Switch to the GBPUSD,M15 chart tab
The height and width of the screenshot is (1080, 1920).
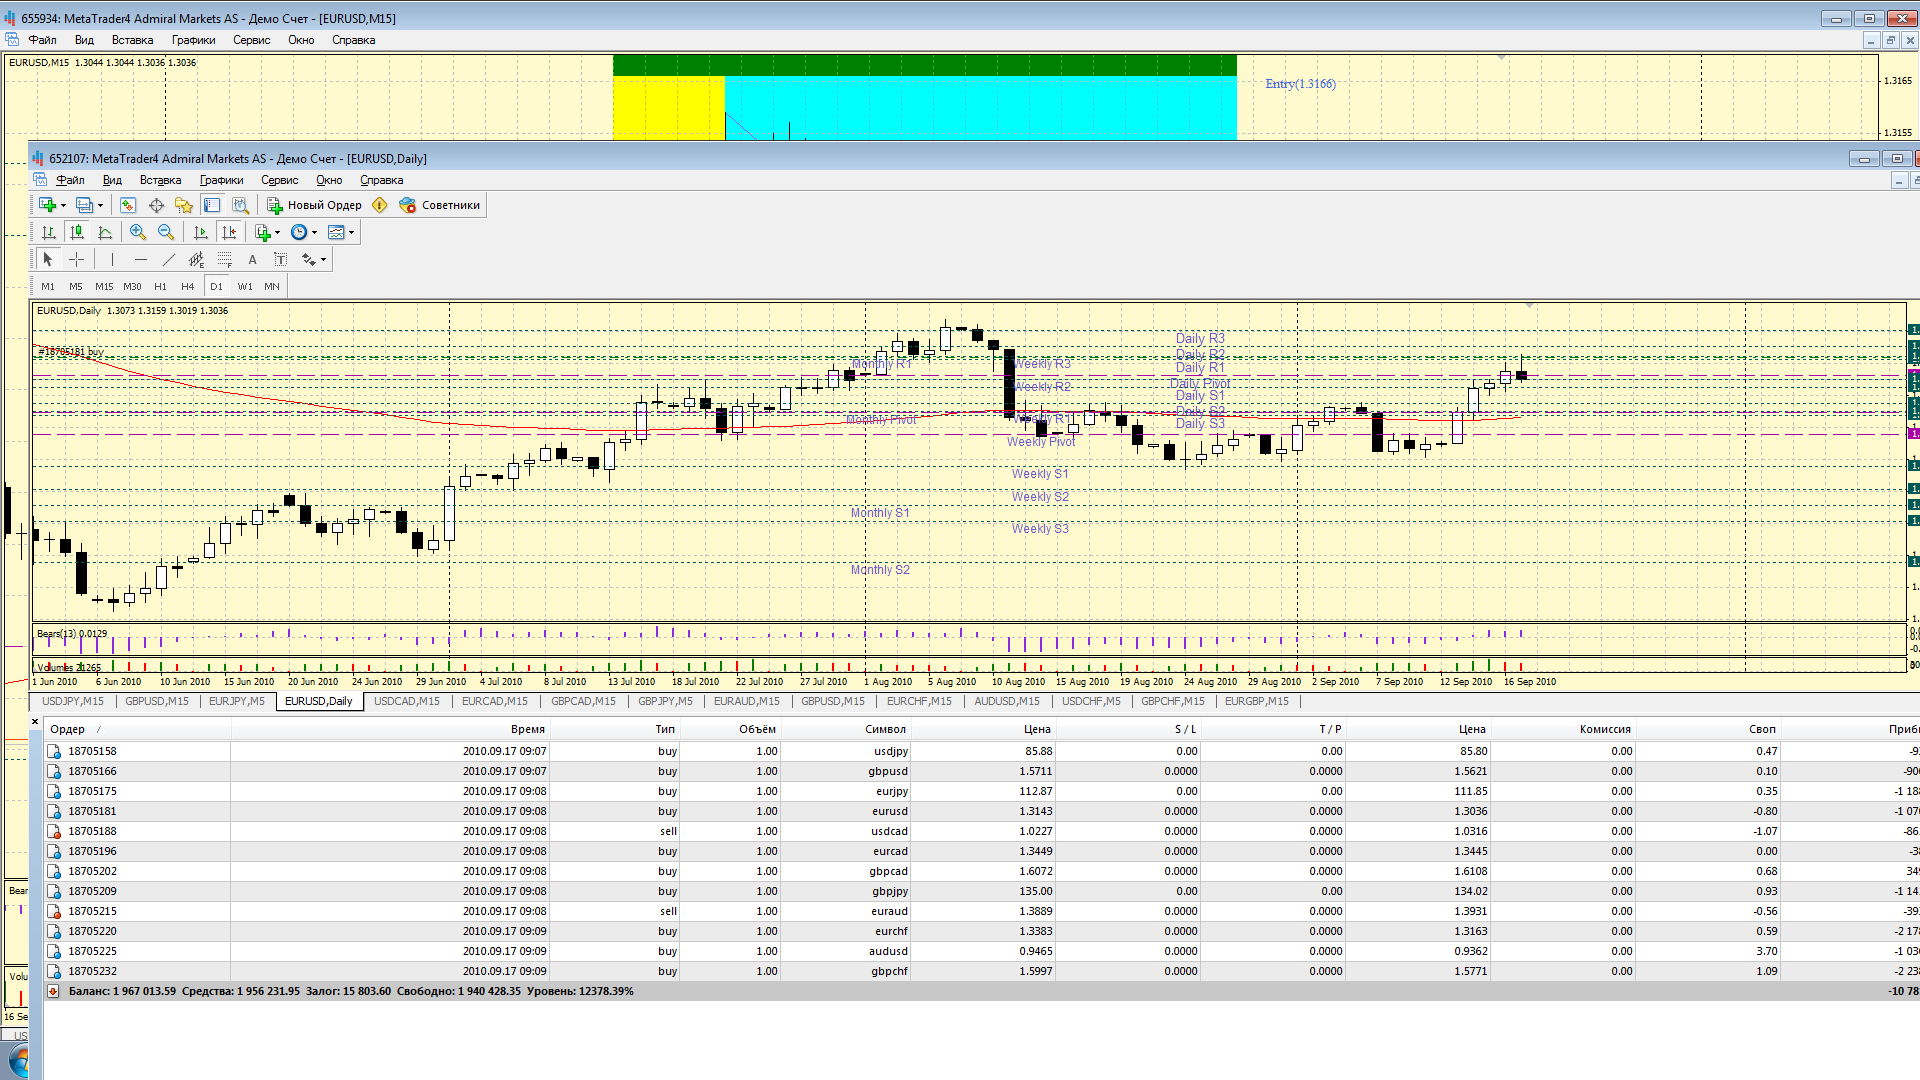(x=156, y=701)
